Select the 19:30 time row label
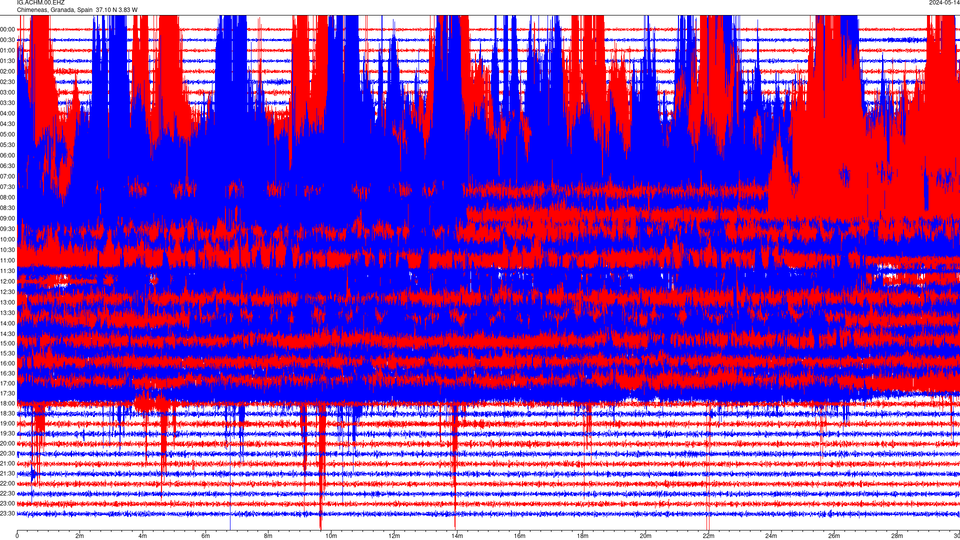Image resolution: width=960 pixels, height=540 pixels. pos(7,433)
